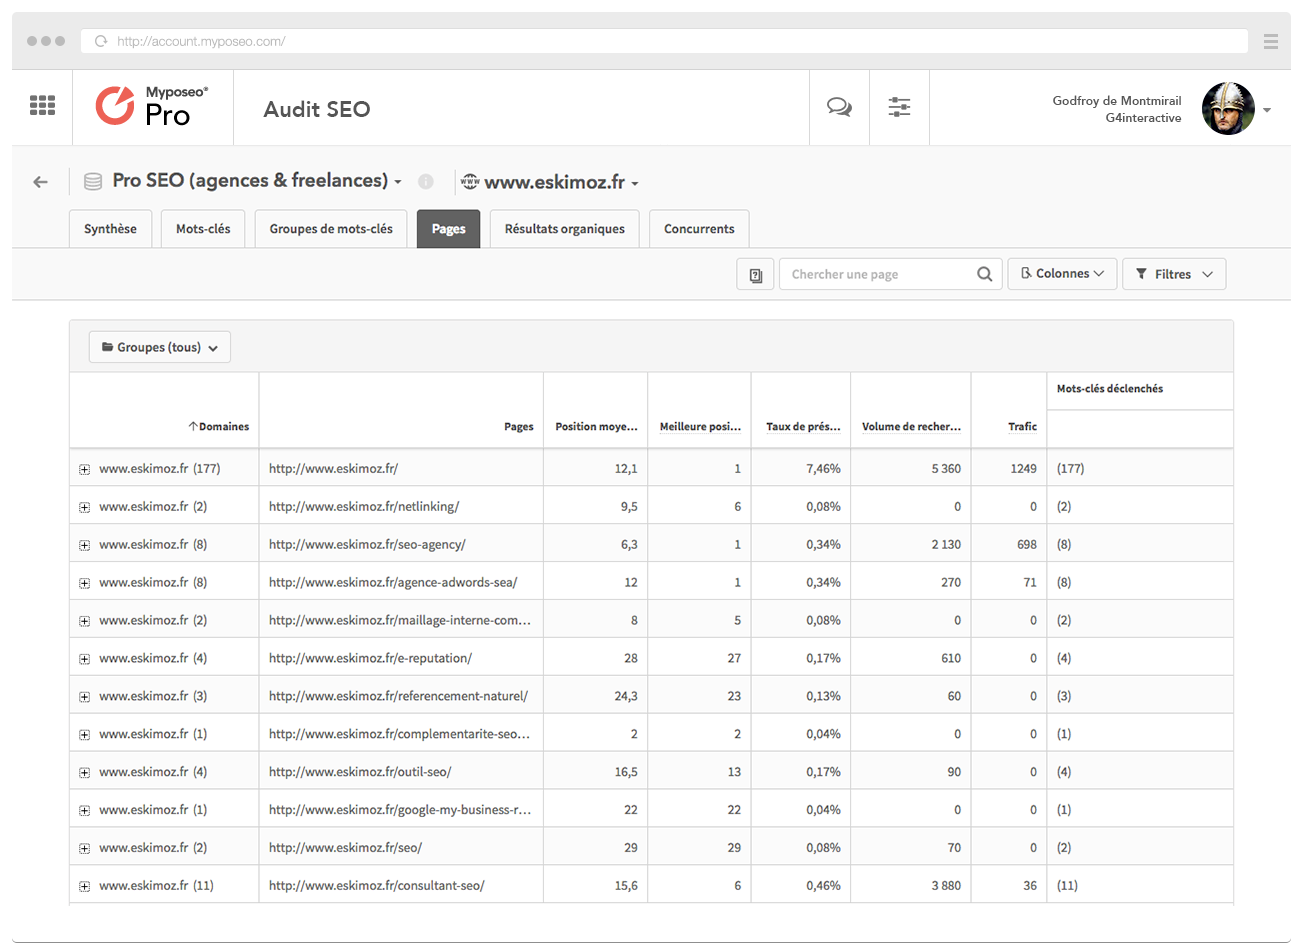Click the browser address bar URL
Viewport: 1302px width, 952px height.
point(201,41)
